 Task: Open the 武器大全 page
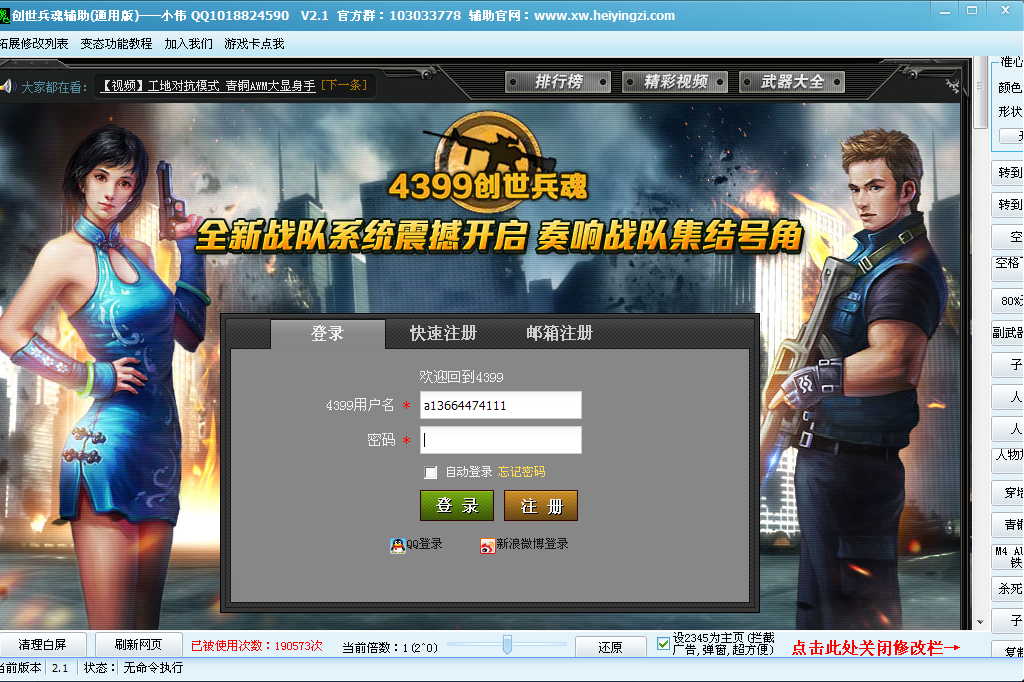pos(792,82)
